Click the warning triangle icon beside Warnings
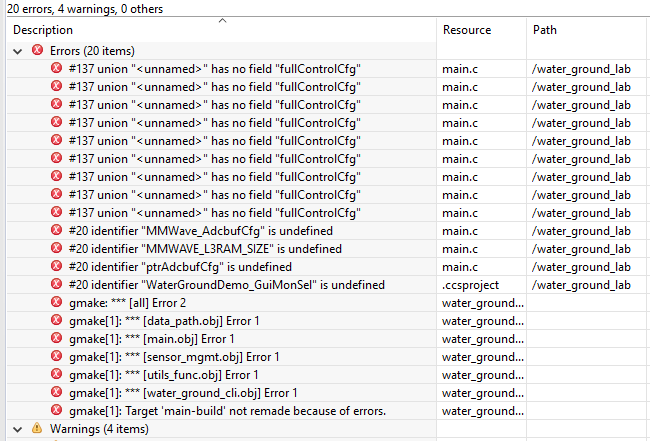Image resolution: width=650 pixels, height=441 pixels. (38, 429)
